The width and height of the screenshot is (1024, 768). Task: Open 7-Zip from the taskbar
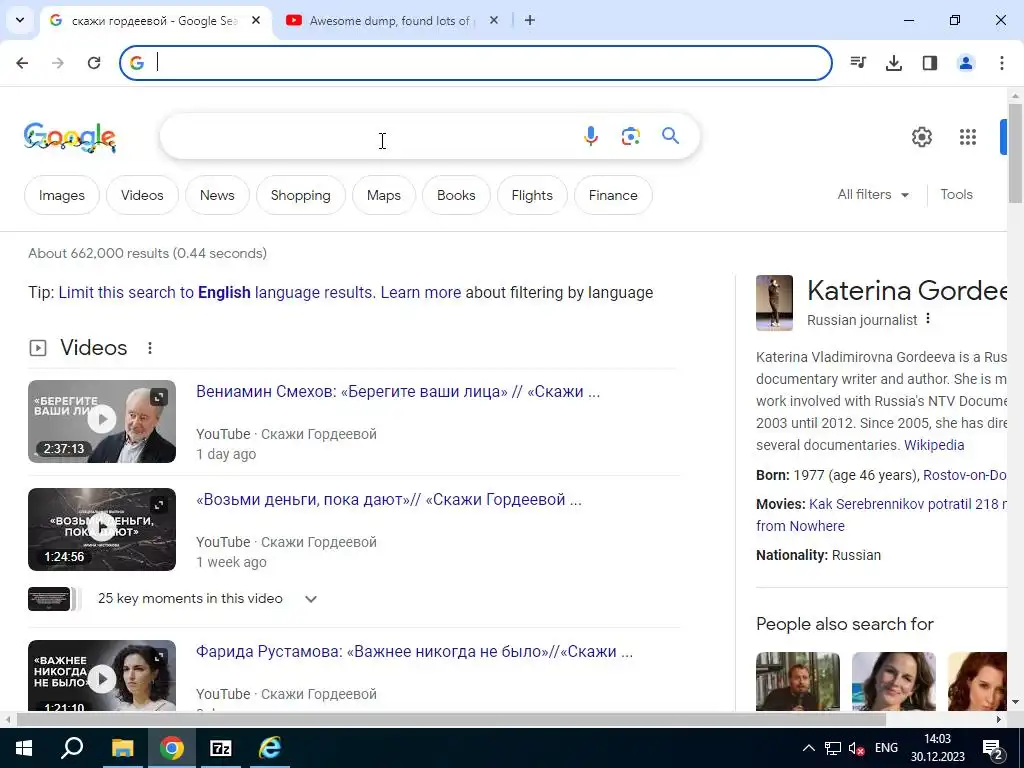(x=221, y=748)
